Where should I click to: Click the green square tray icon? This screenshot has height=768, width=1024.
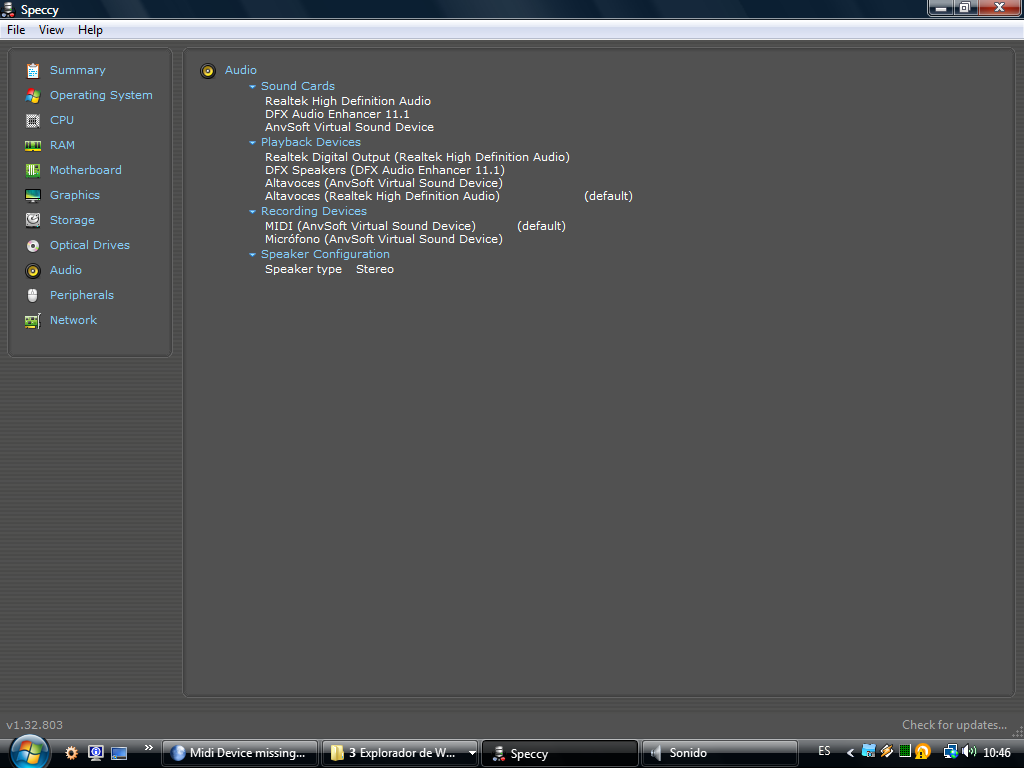tap(904, 752)
